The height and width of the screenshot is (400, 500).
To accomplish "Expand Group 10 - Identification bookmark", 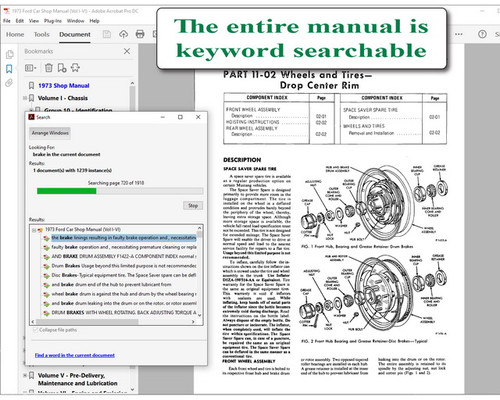I will (31, 110).
